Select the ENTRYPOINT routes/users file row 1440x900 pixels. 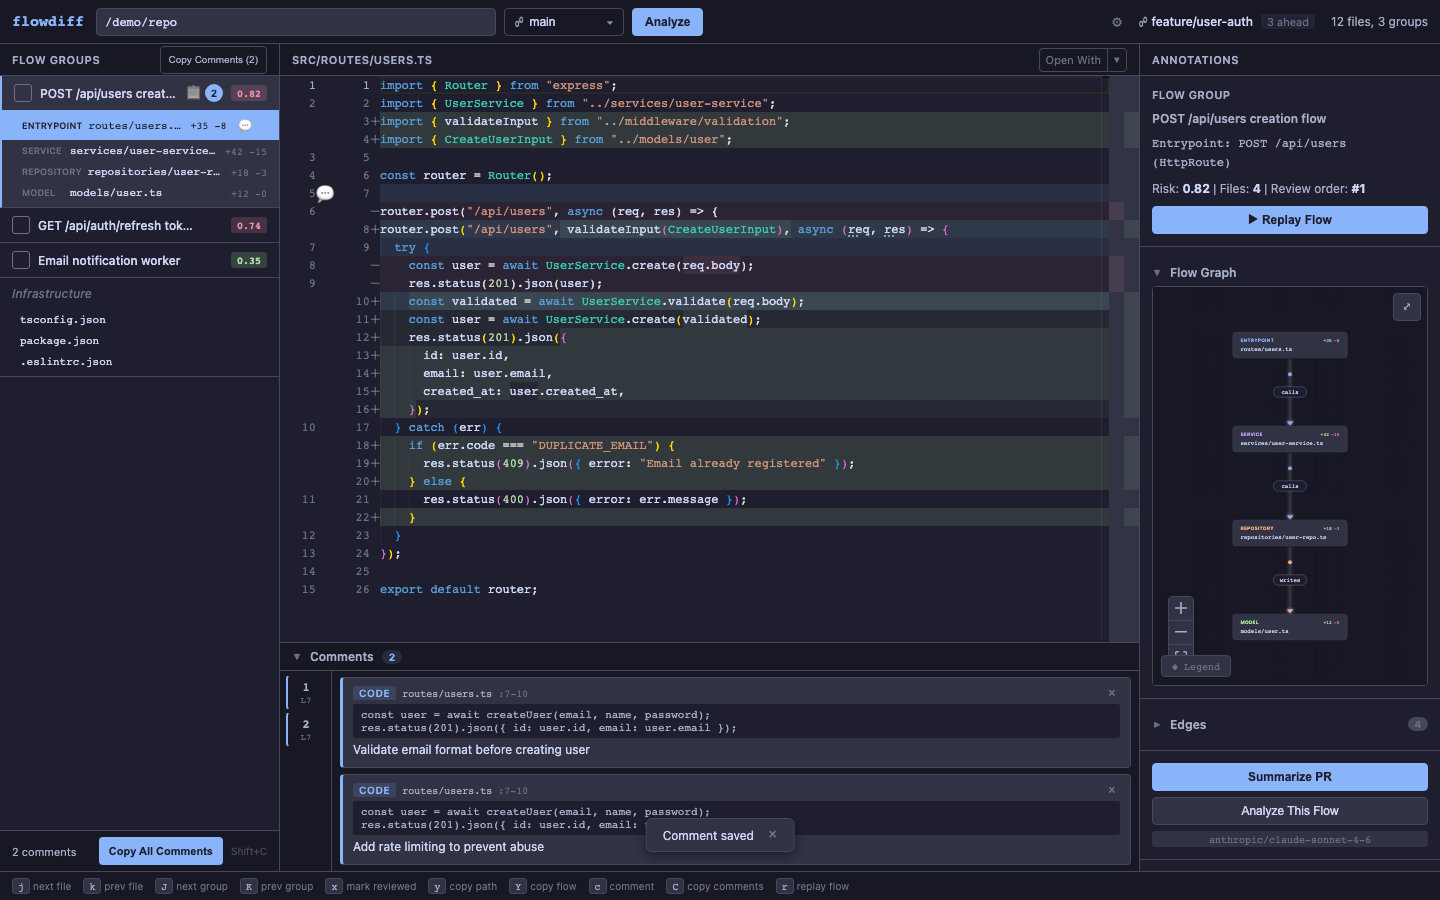(x=140, y=126)
